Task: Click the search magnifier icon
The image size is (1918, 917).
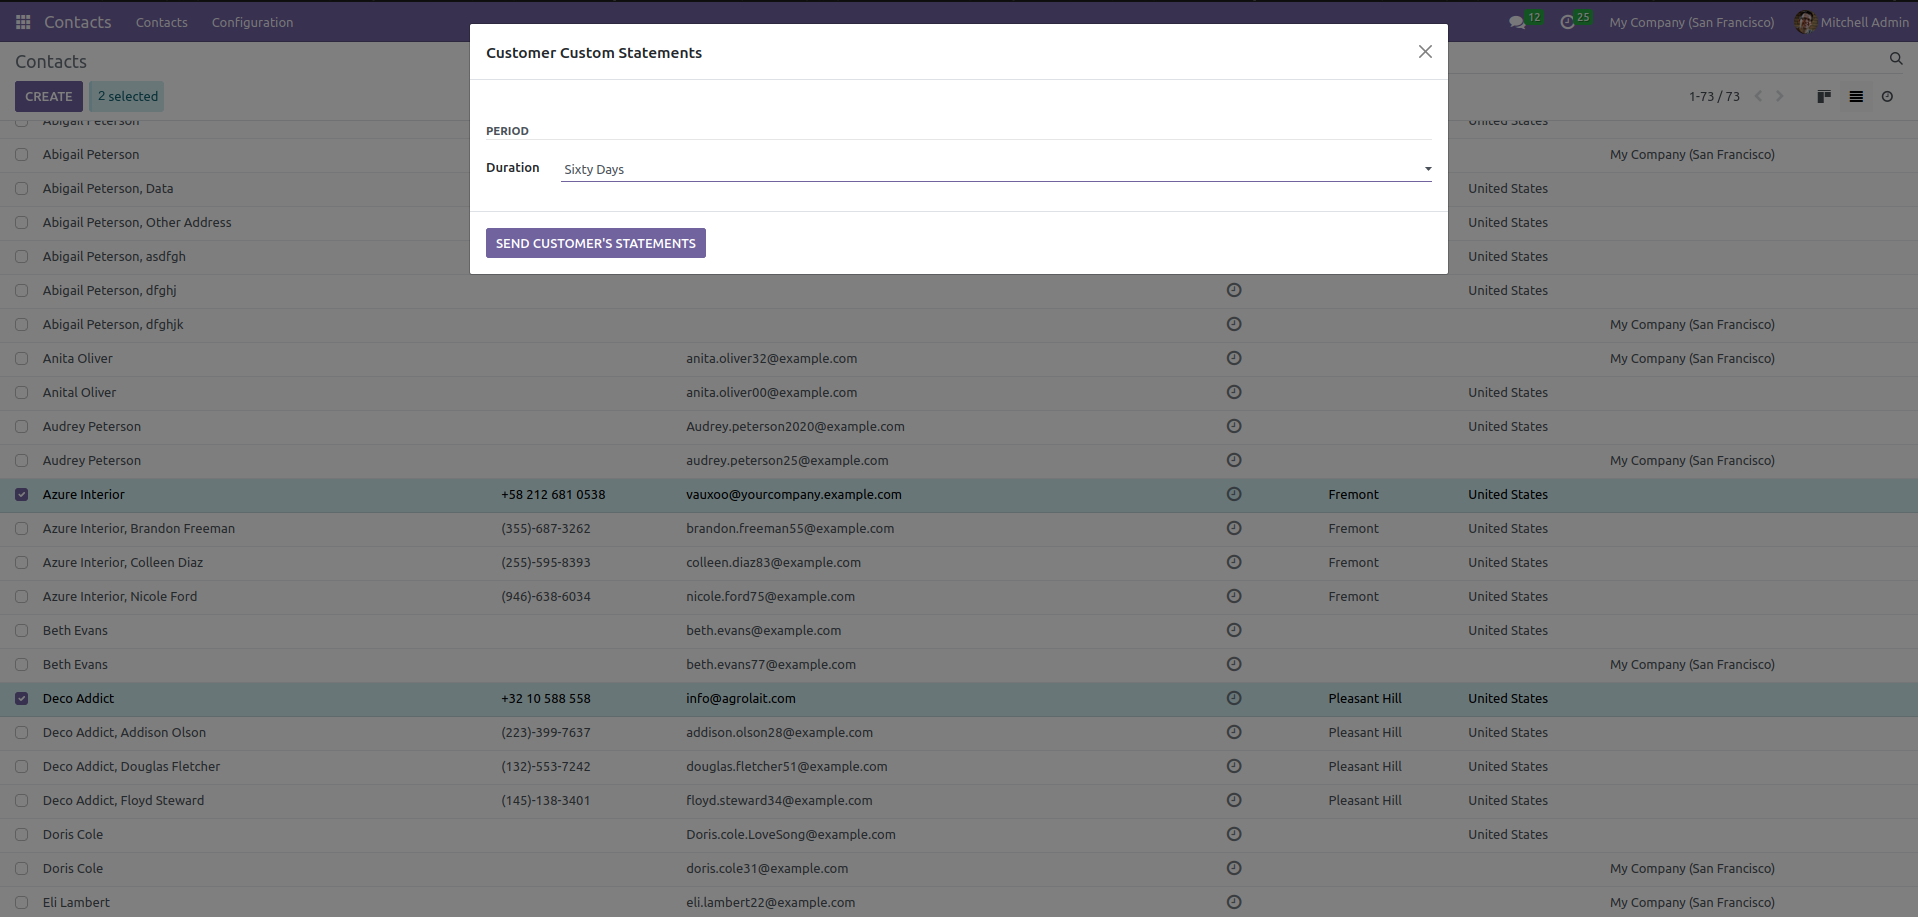Action: pos(1896,59)
